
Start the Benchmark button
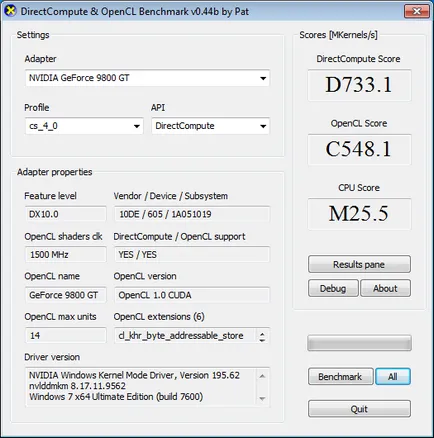tap(340, 377)
